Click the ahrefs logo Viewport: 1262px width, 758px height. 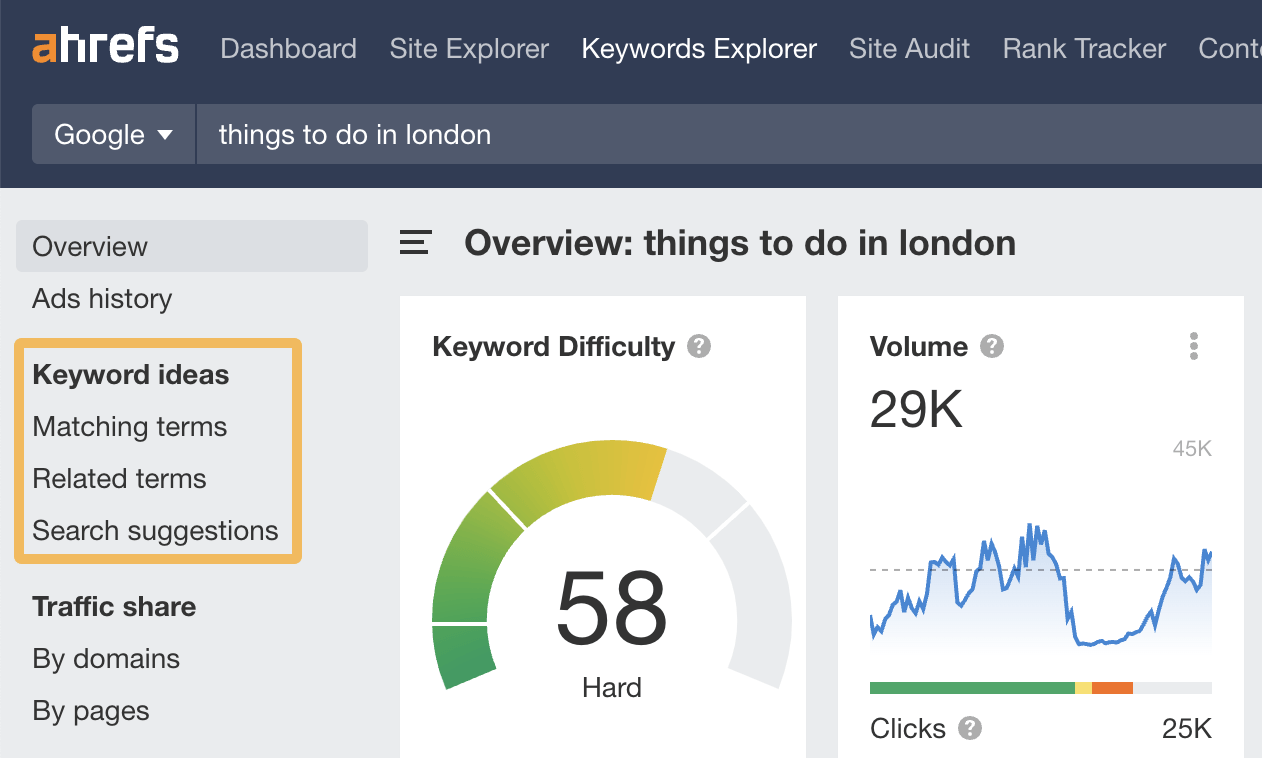106,46
